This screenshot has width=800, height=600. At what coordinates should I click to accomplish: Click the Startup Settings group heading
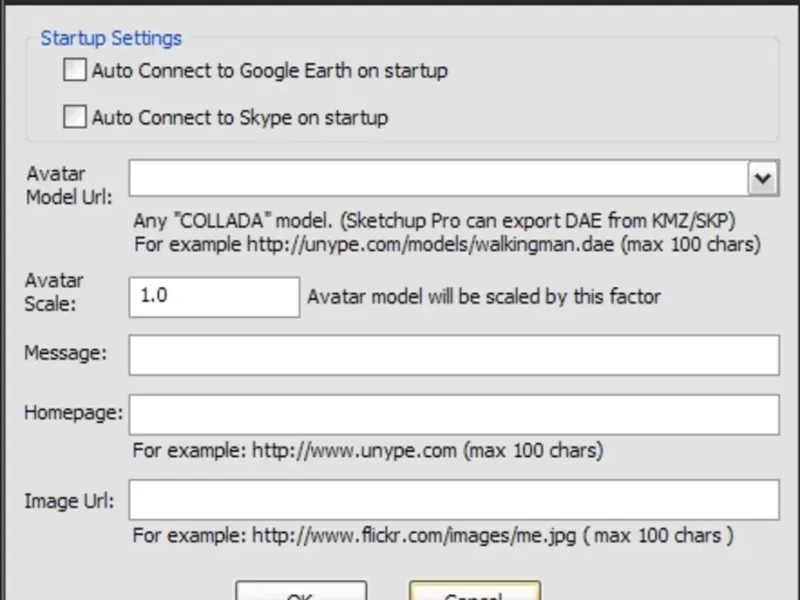(111, 39)
